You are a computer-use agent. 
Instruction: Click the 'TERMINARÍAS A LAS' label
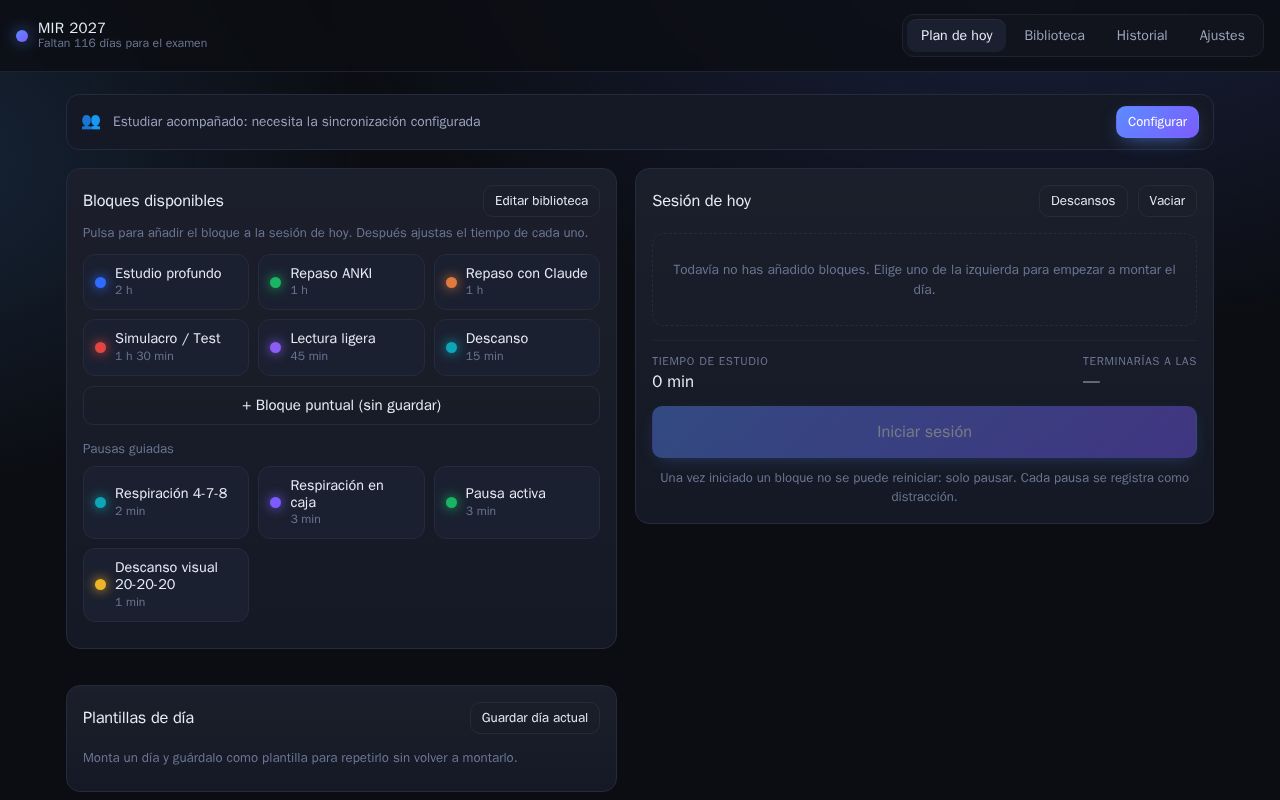[x=1139, y=361]
